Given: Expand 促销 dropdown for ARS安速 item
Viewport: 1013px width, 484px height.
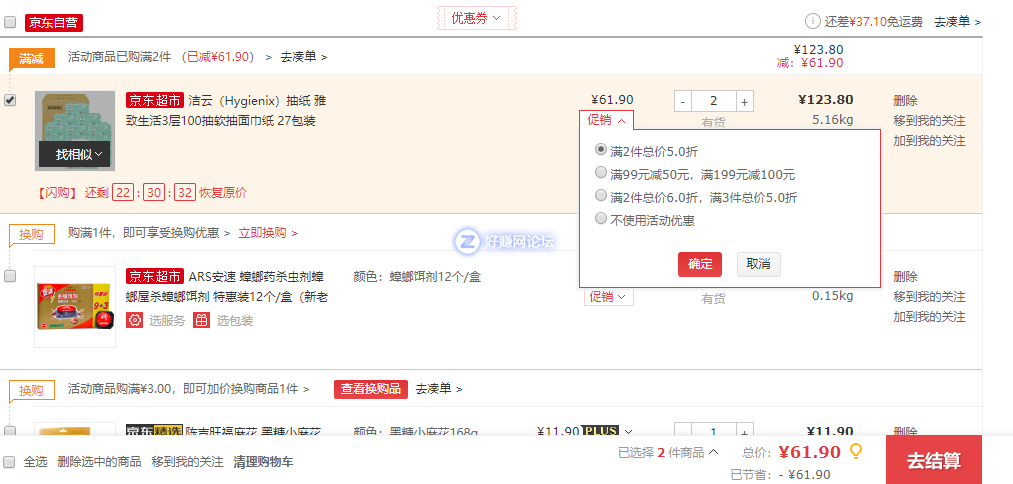Looking at the screenshot, I should coord(609,297).
